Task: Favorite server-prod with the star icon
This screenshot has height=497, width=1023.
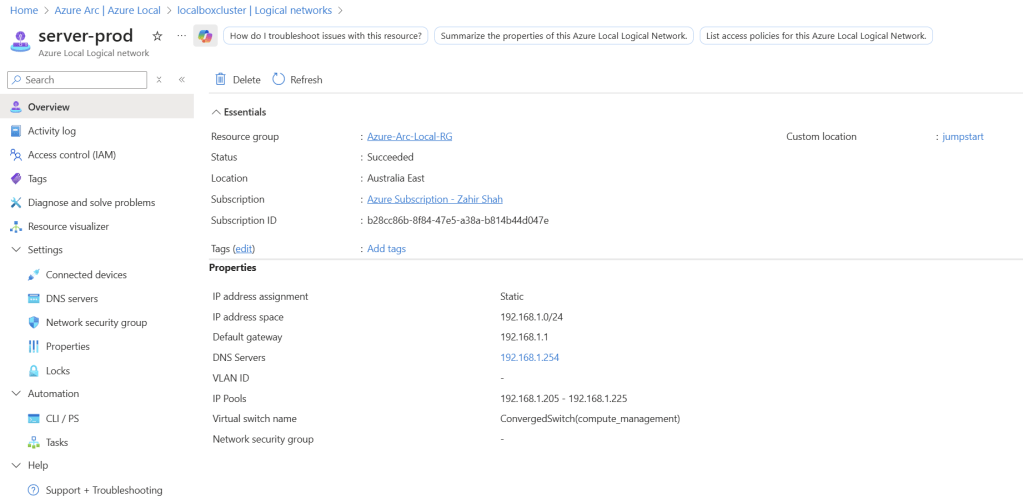Action: click(x=157, y=36)
